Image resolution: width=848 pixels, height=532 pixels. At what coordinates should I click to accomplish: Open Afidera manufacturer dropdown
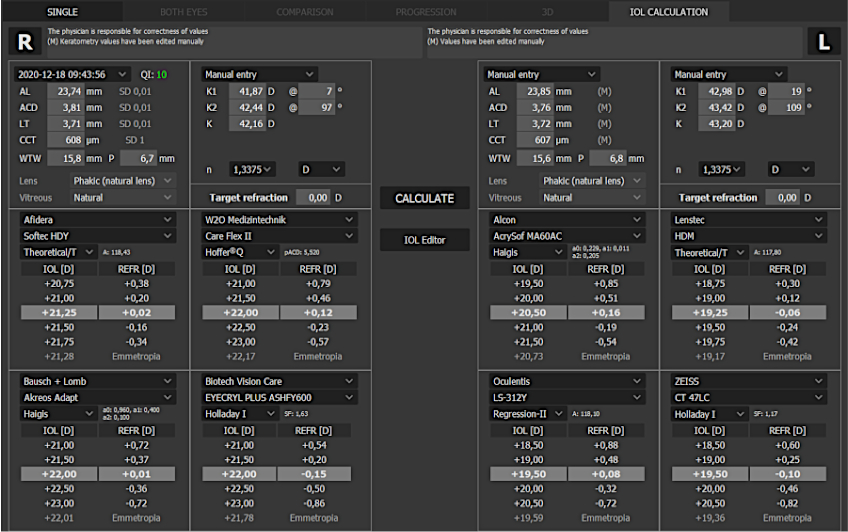97,220
